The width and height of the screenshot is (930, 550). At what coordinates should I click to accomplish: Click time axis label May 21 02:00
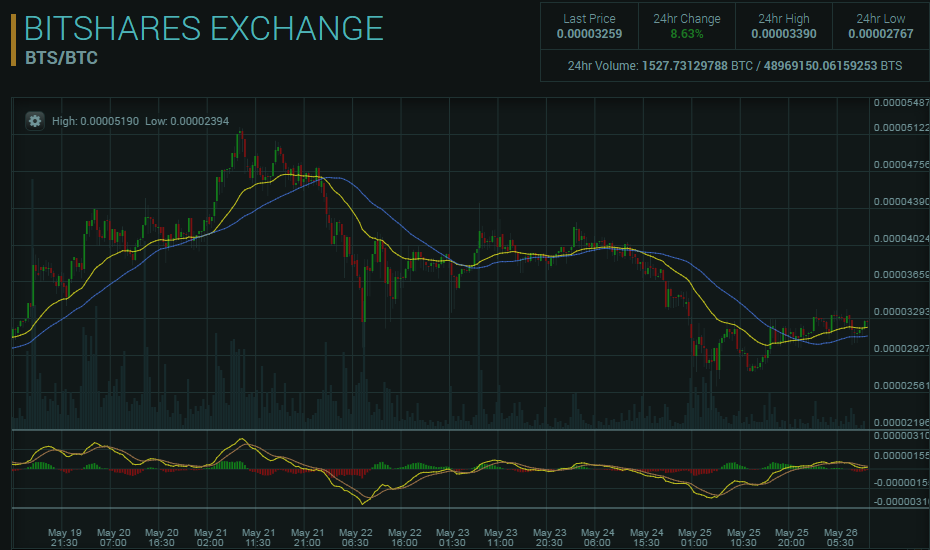(210, 538)
